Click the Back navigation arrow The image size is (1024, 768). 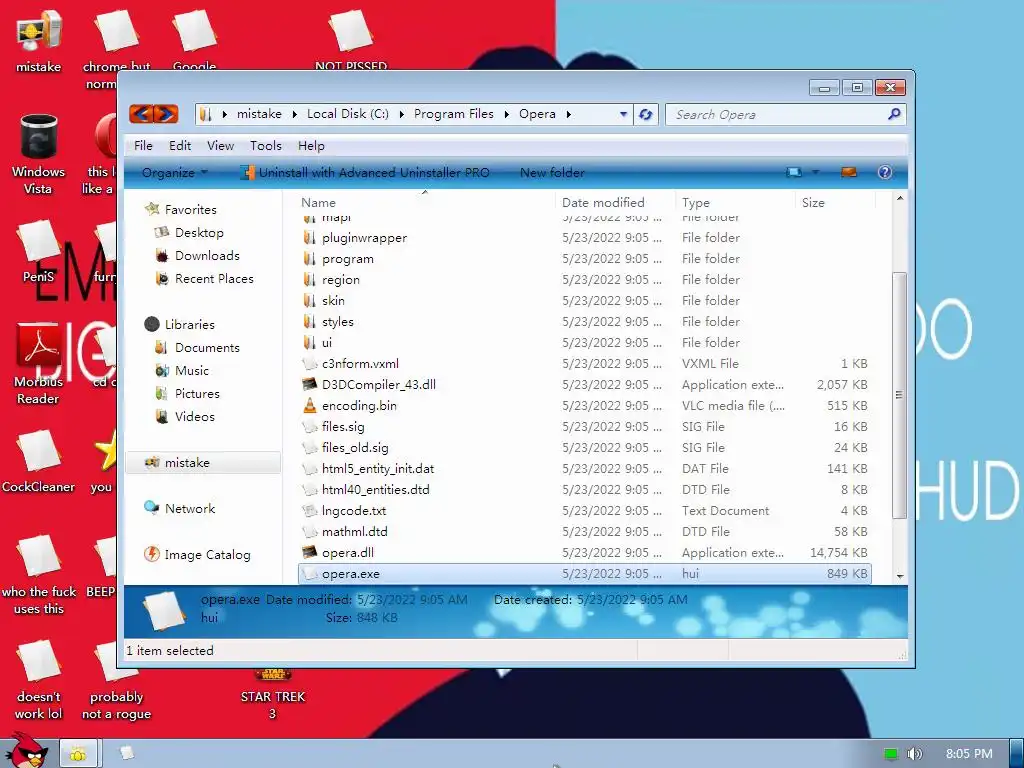(142, 114)
